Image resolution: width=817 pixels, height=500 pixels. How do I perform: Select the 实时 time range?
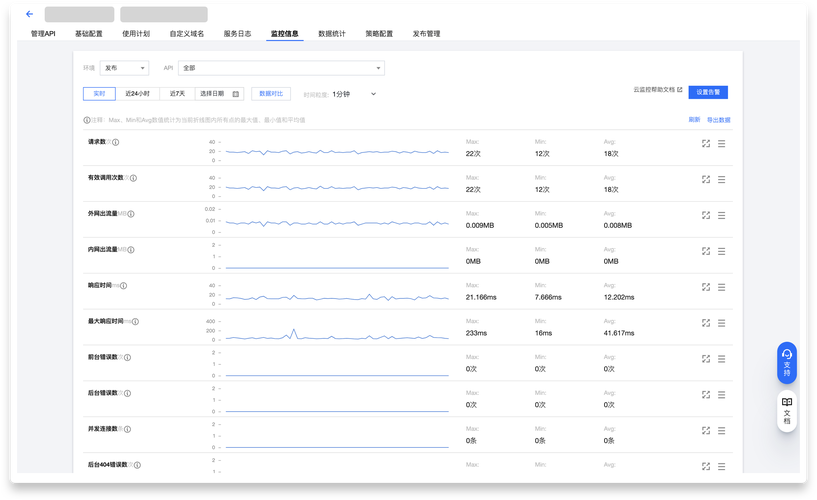pos(99,94)
